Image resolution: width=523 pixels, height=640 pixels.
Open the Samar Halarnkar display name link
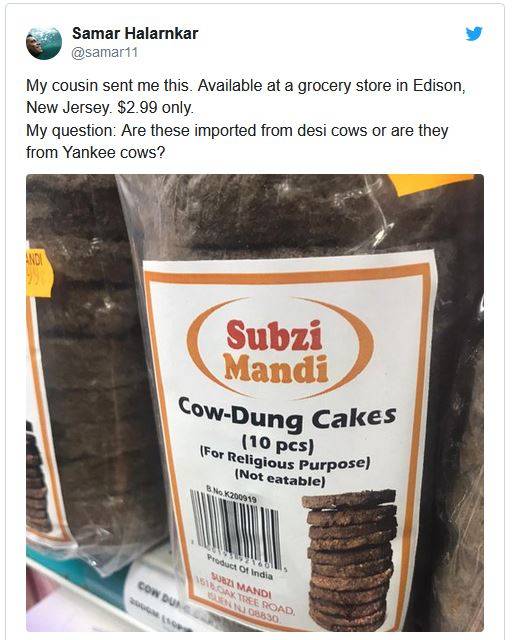coord(135,33)
